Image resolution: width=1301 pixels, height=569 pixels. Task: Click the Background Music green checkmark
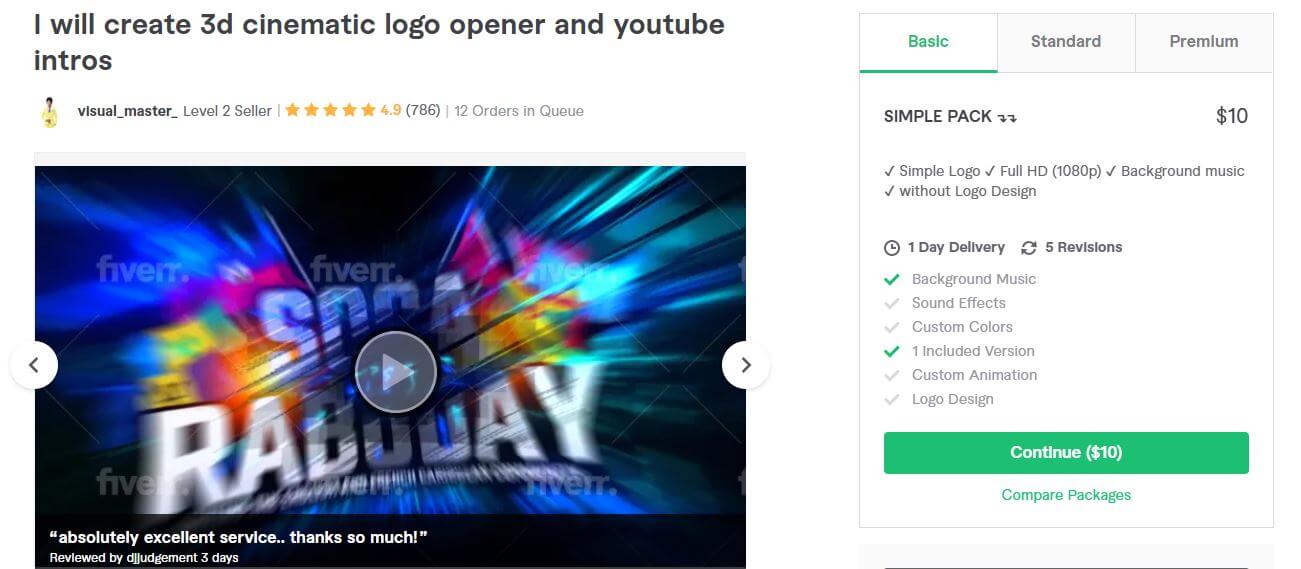(x=892, y=279)
